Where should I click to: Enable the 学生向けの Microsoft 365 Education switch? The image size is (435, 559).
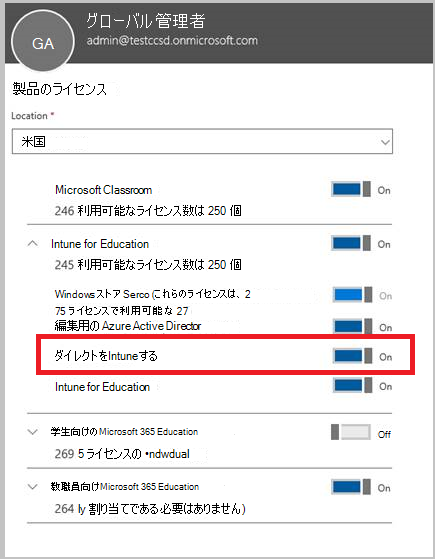(351, 432)
